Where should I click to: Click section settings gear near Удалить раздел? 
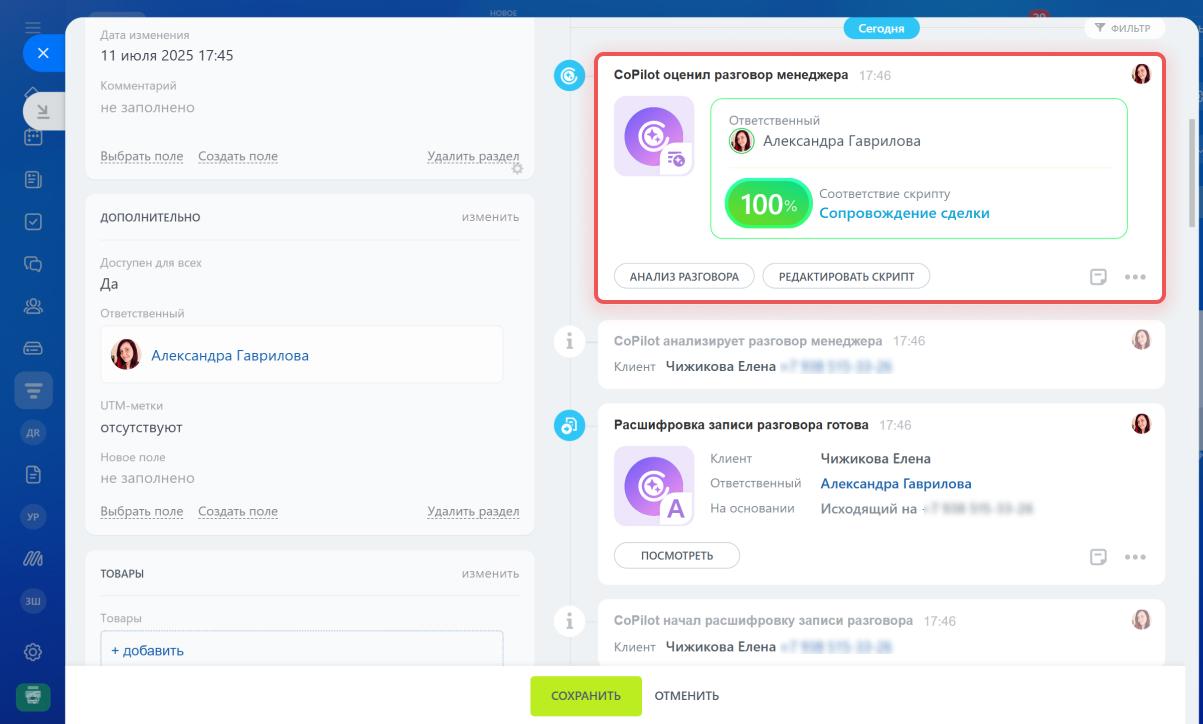tap(517, 169)
